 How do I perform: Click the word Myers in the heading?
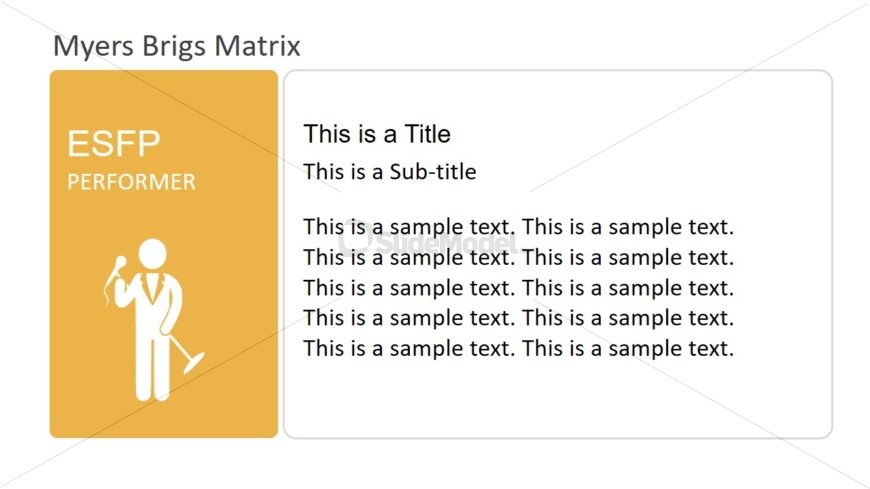(93, 46)
